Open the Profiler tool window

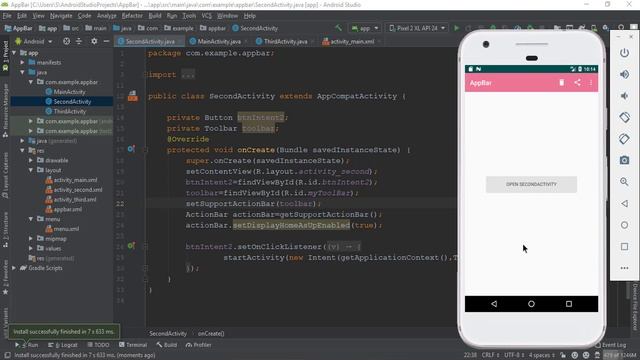198,345
